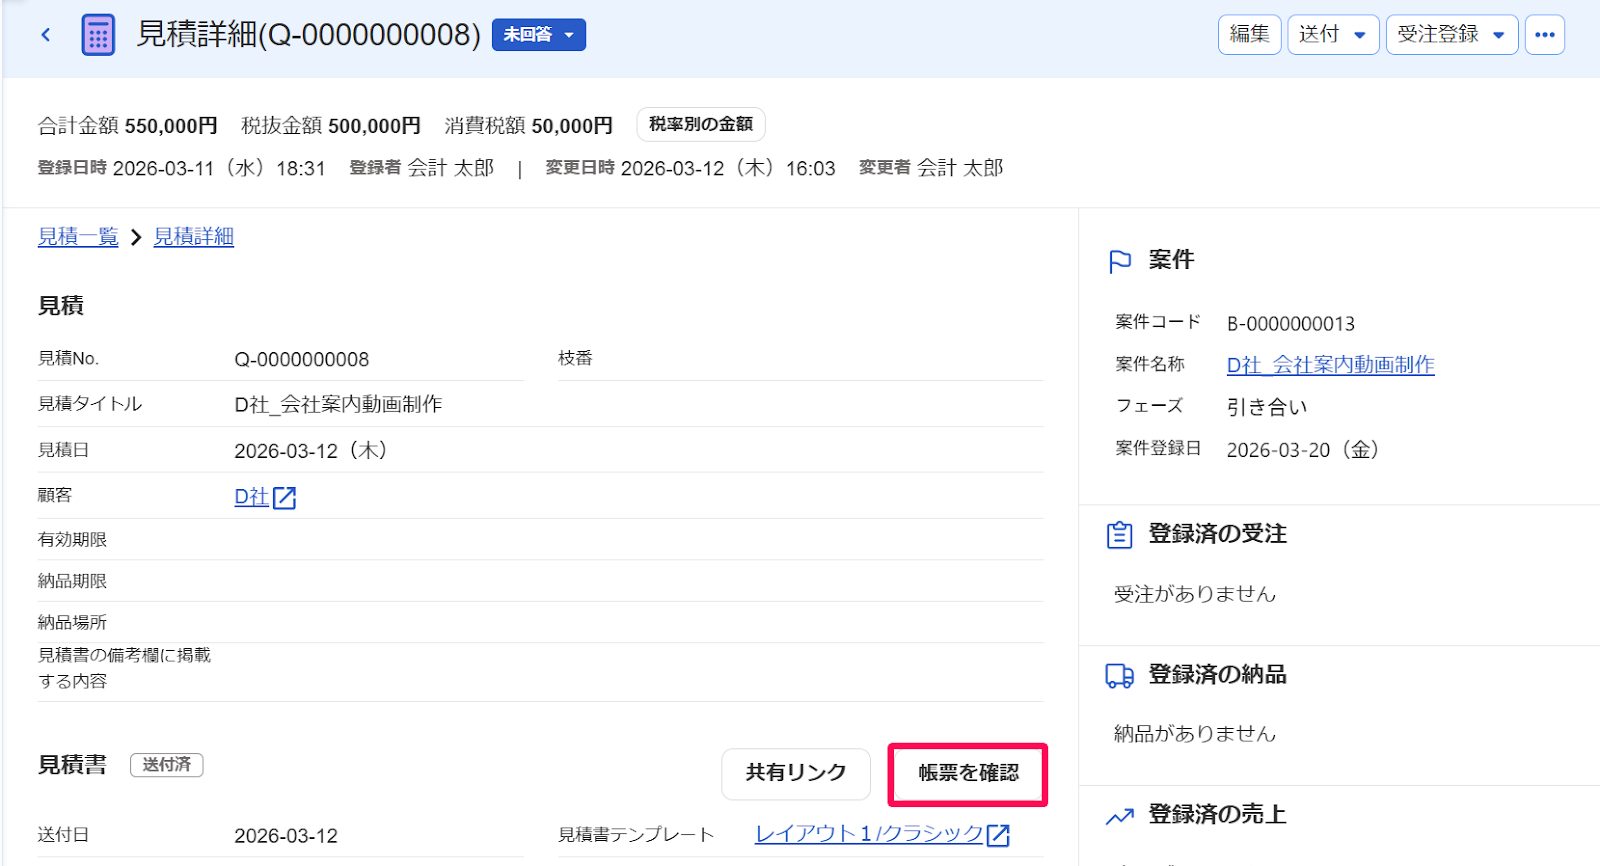The width and height of the screenshot is (1600, 866).
Task: Click the truck icon of 登録済の納品
Action: coord(1120,676)
